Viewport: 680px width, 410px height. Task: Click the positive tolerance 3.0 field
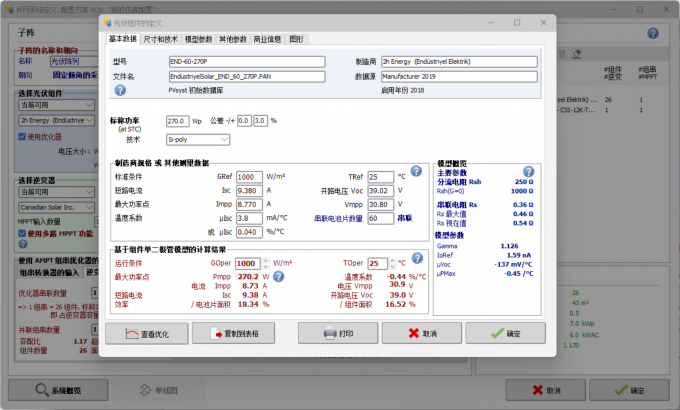(260, 121)
